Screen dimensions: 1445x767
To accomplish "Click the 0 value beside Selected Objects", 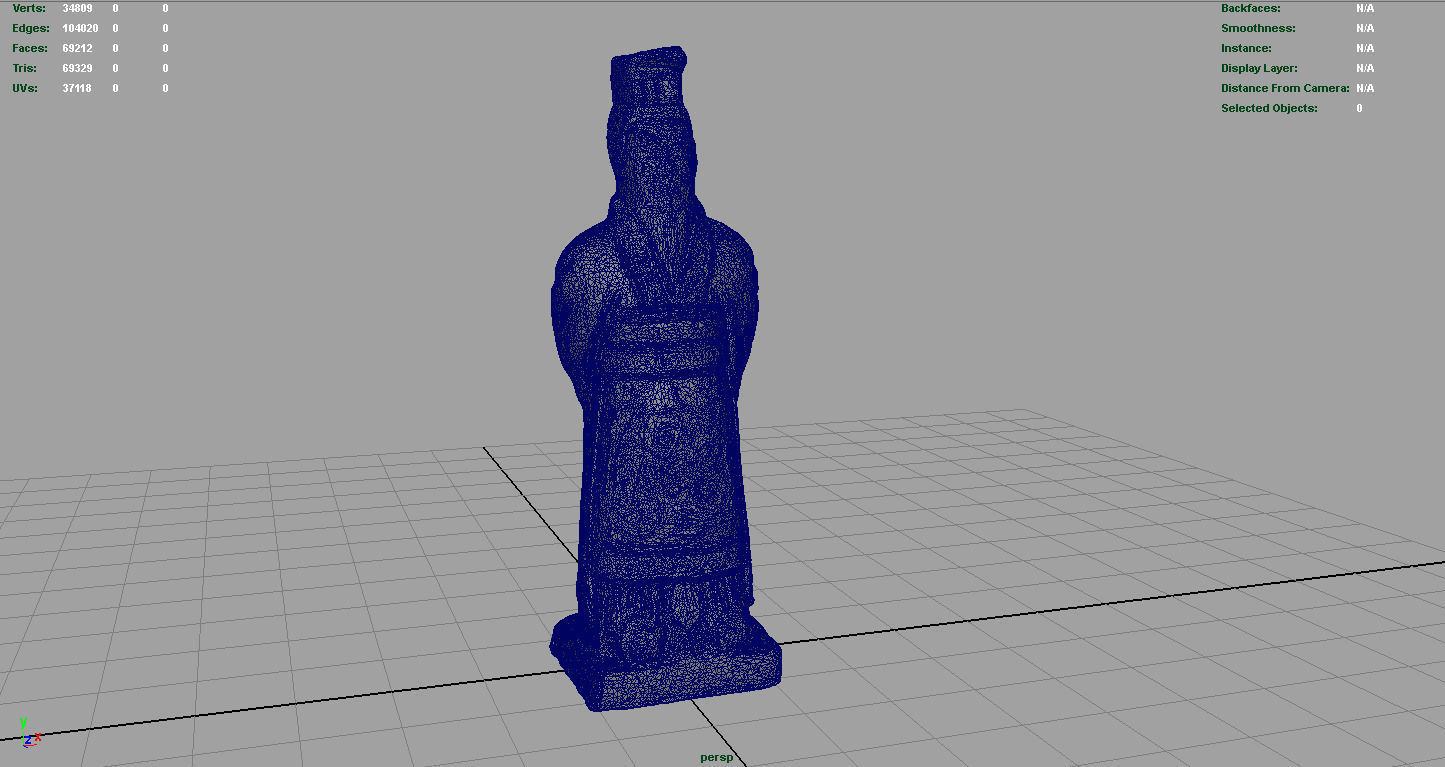I will click(1359, 108).
